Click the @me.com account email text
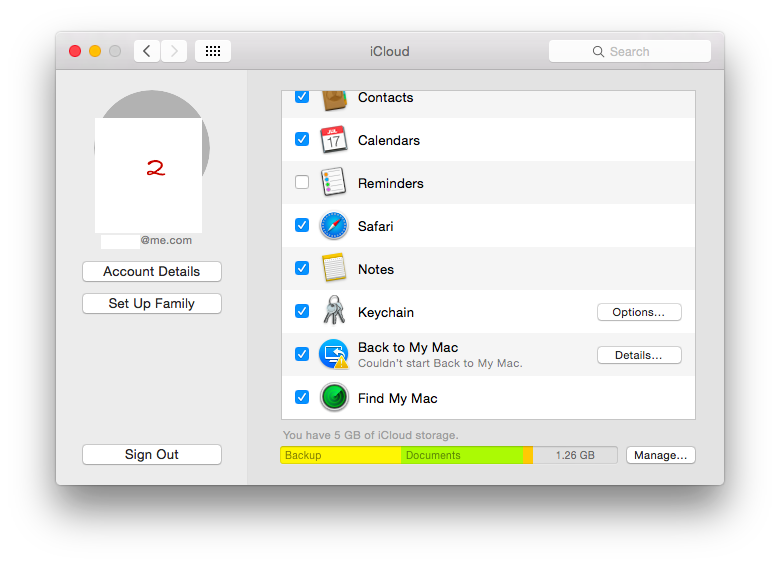The height and width of the screenshot is (565, 780). [x=166, y=240]
